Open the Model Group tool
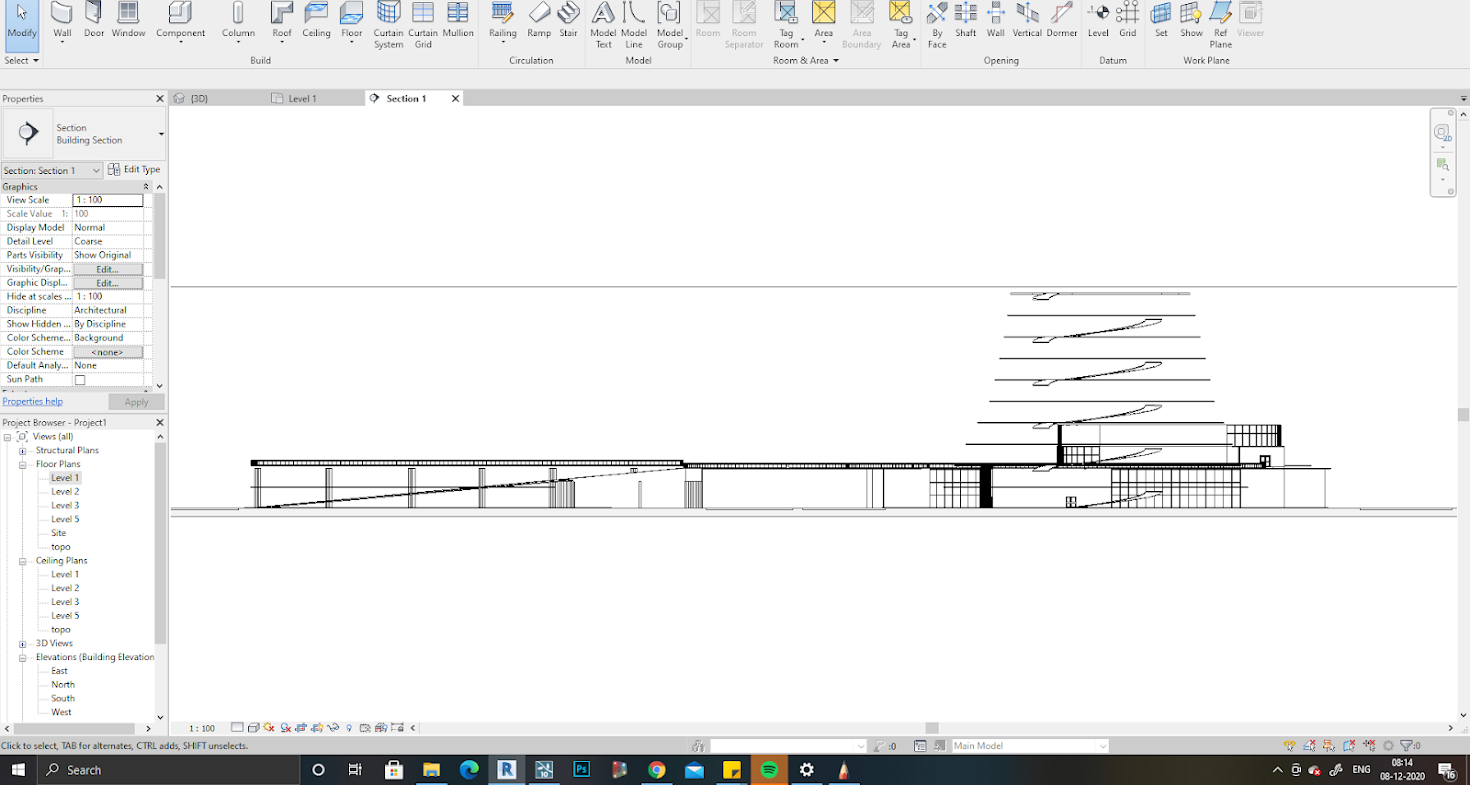 [669, 26]
